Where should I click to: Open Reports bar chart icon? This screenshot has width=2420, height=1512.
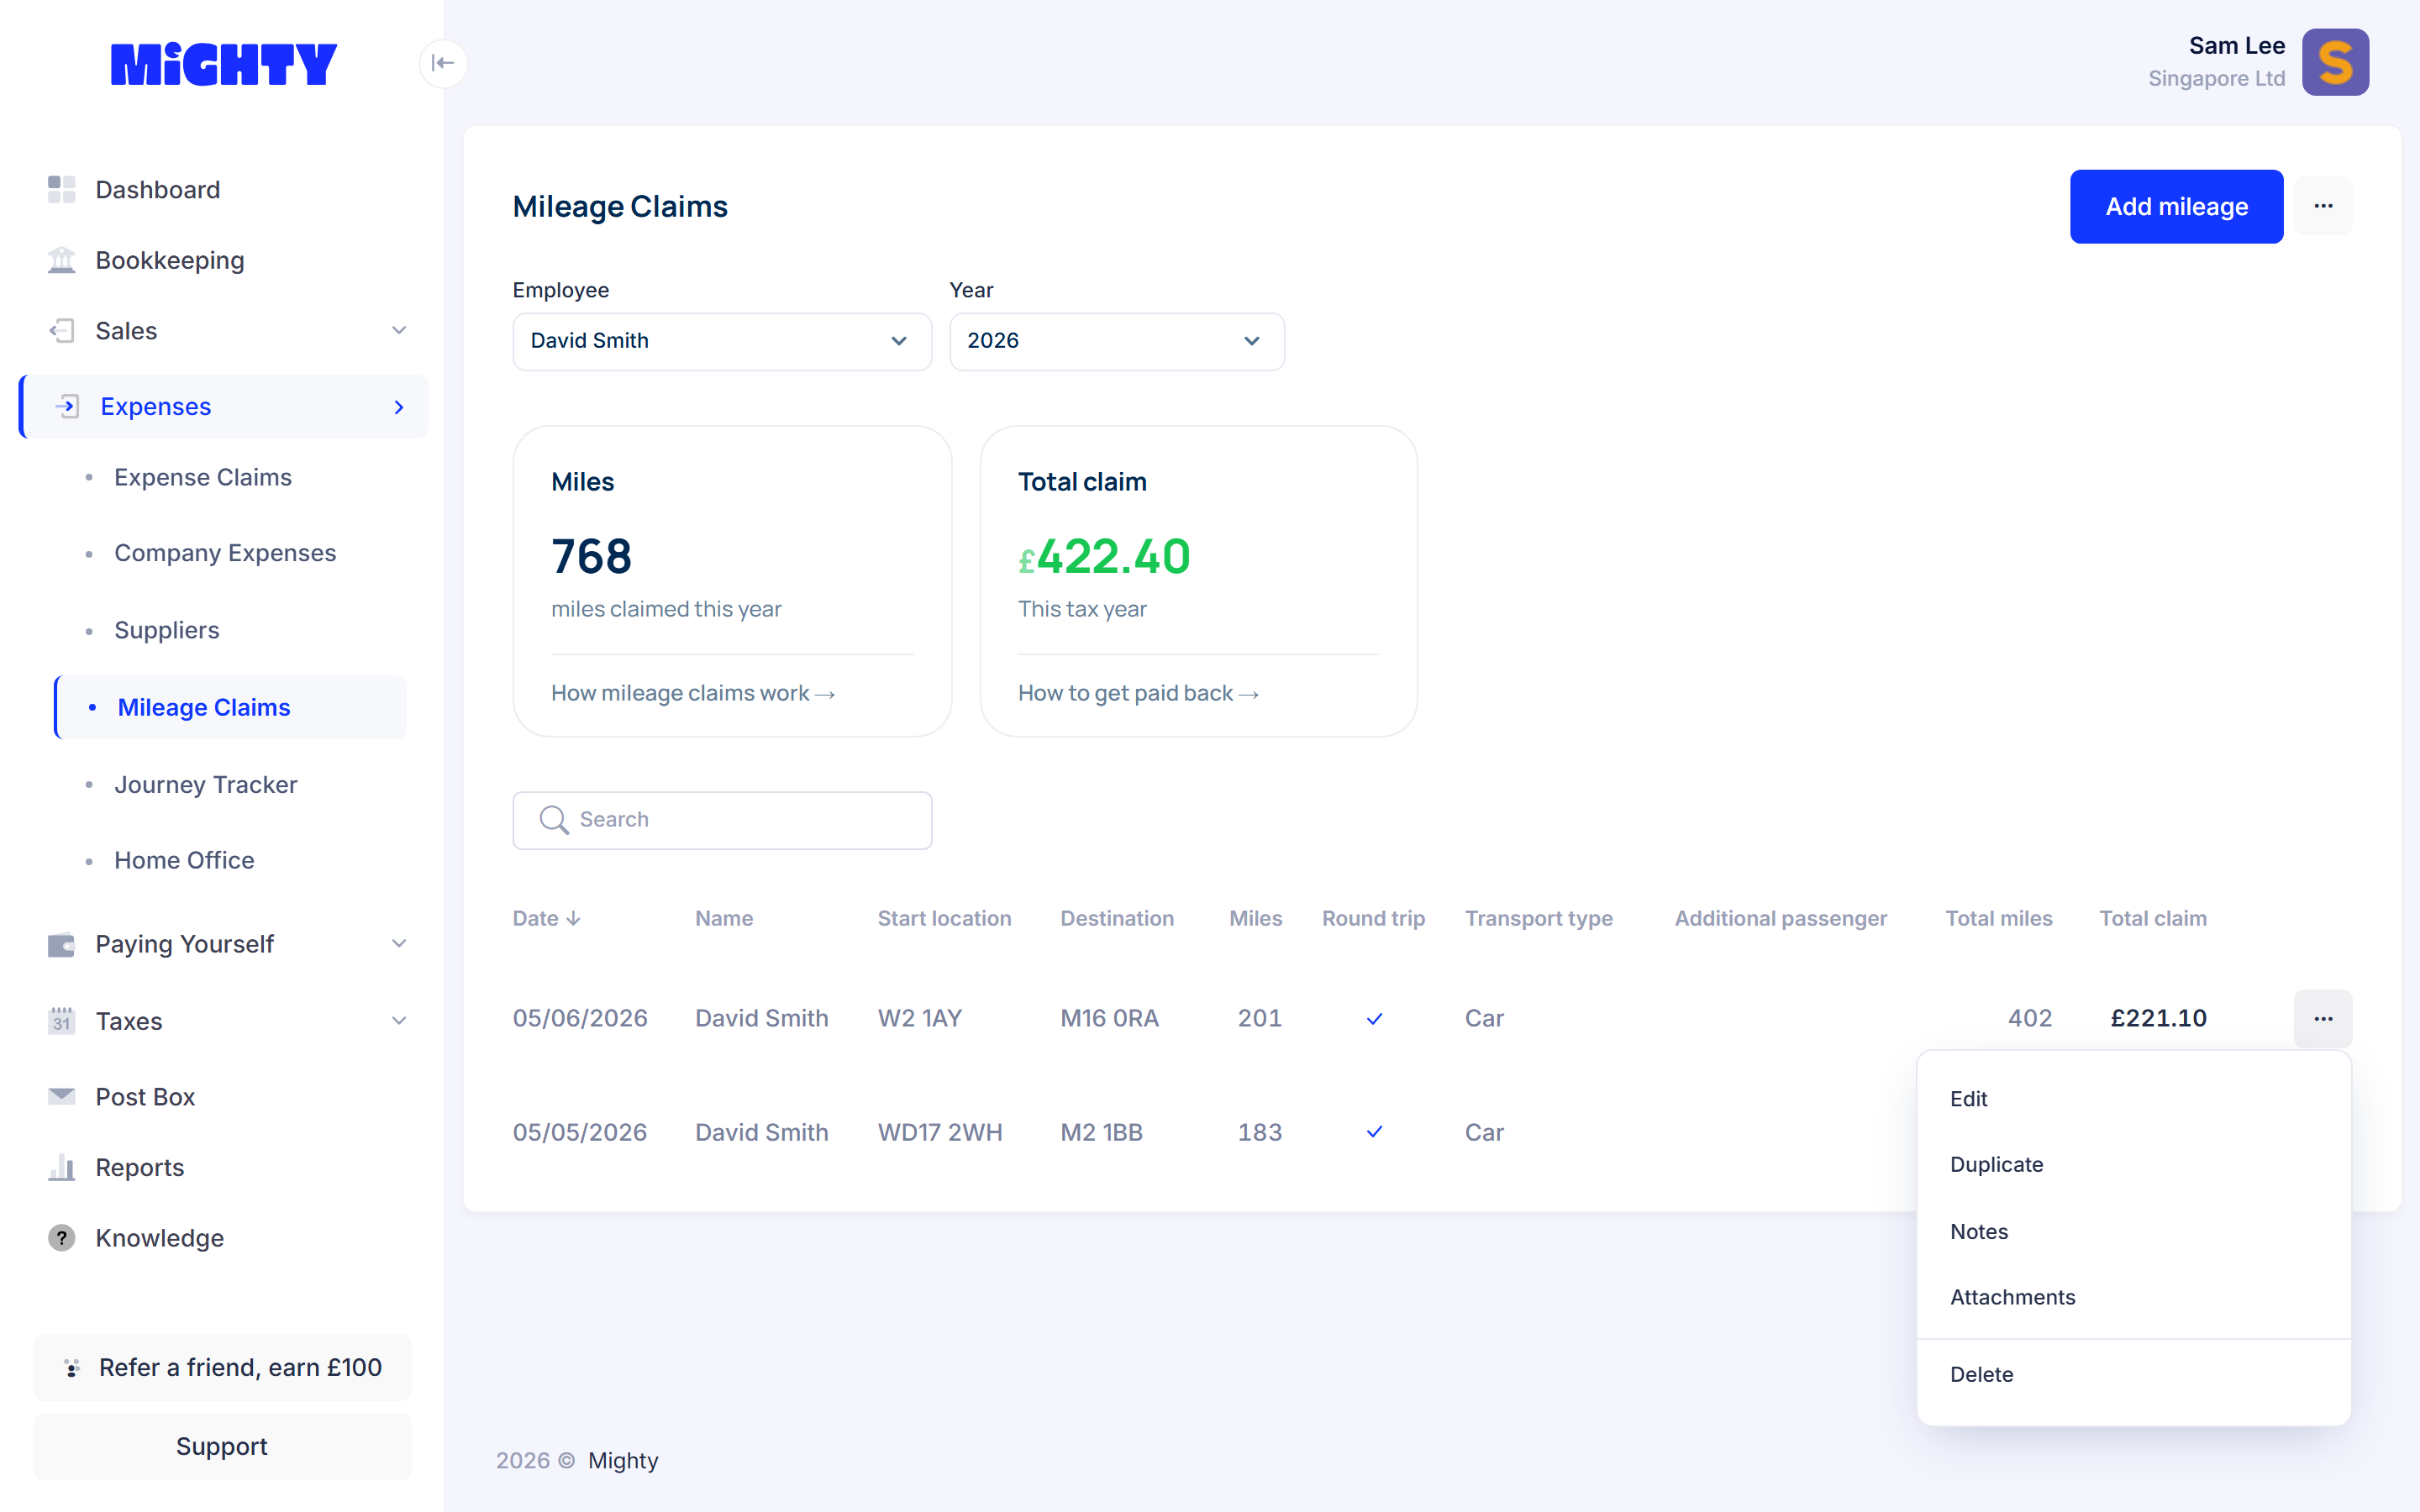pos(62,1167)
